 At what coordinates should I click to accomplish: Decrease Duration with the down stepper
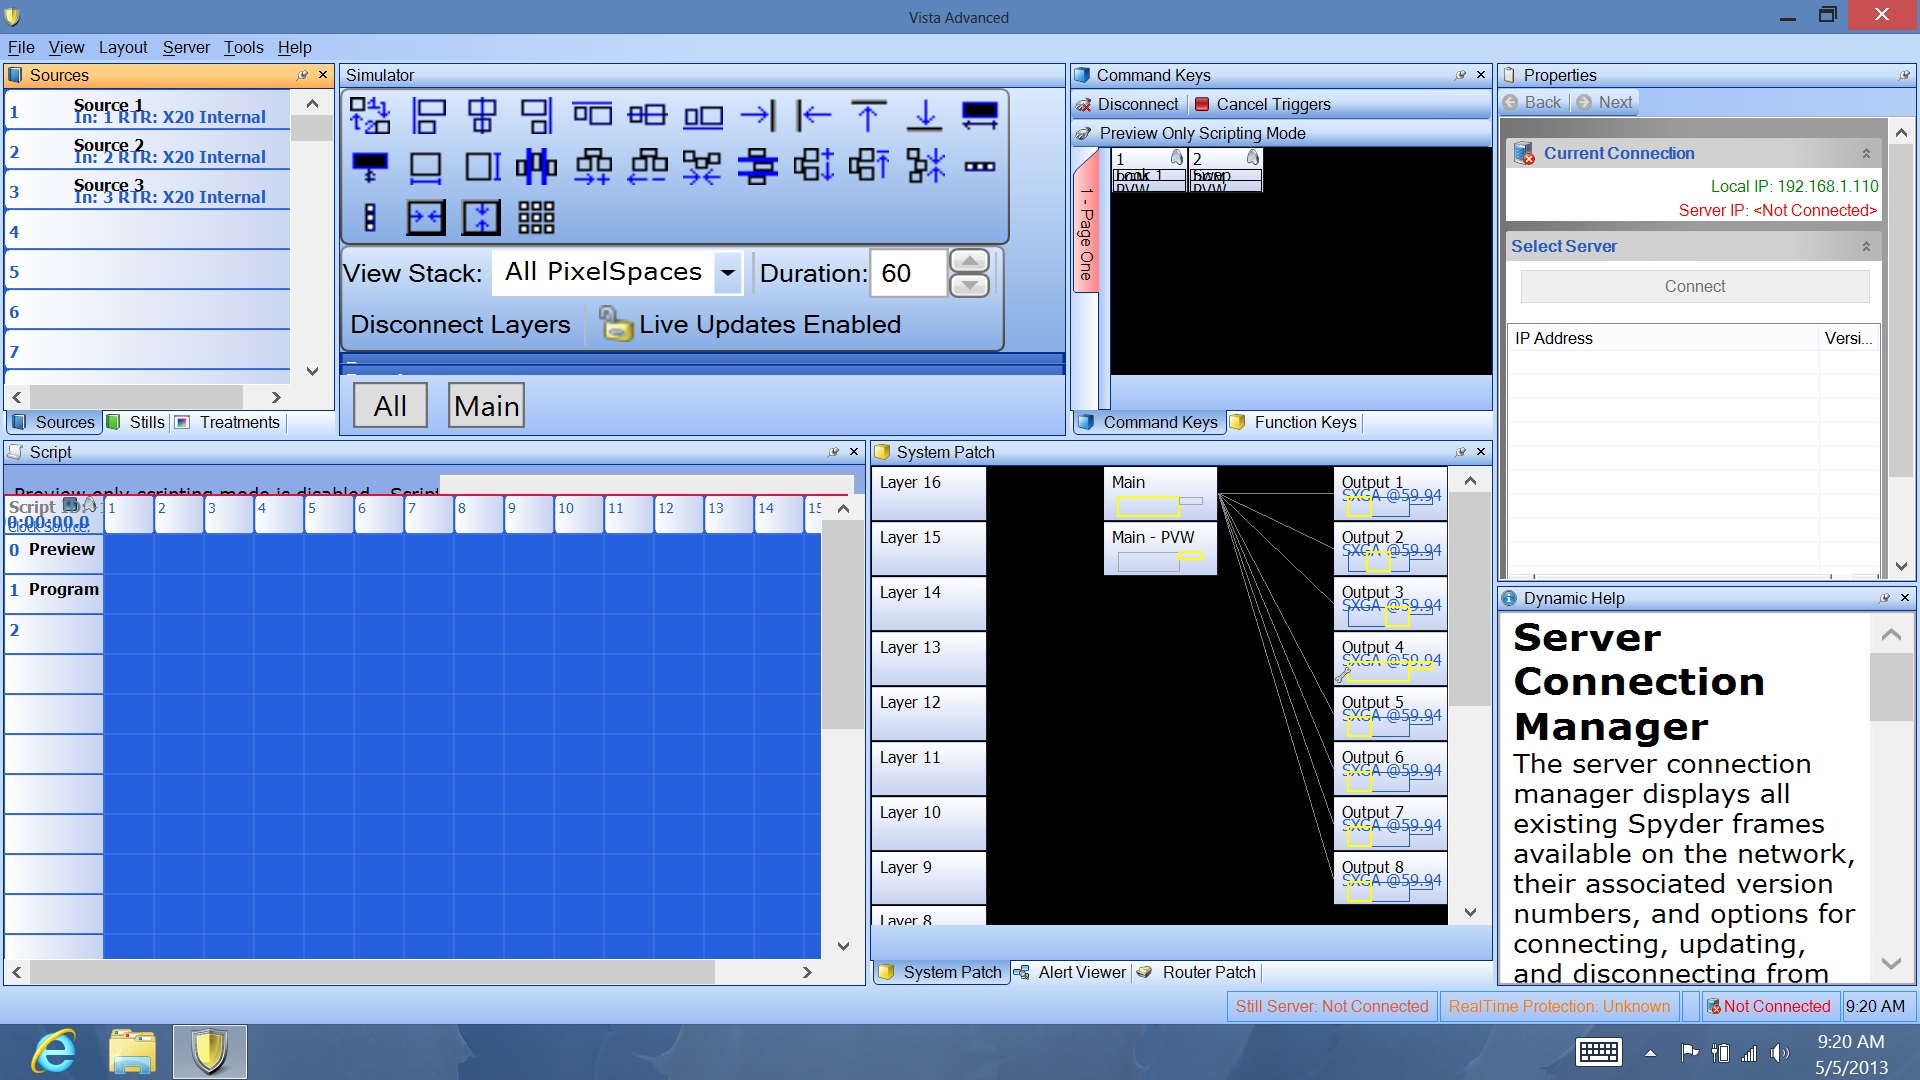(969, 286)
